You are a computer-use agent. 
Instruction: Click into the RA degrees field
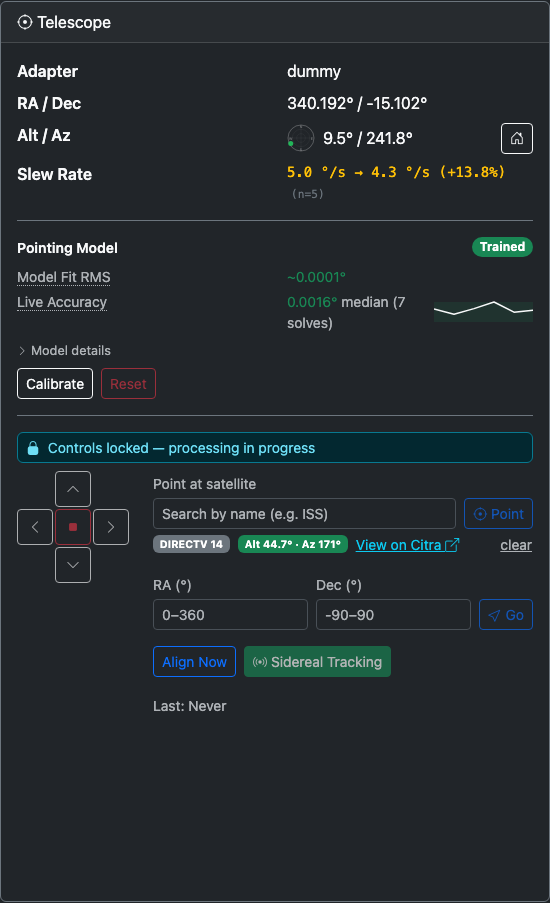click(230, 614)
